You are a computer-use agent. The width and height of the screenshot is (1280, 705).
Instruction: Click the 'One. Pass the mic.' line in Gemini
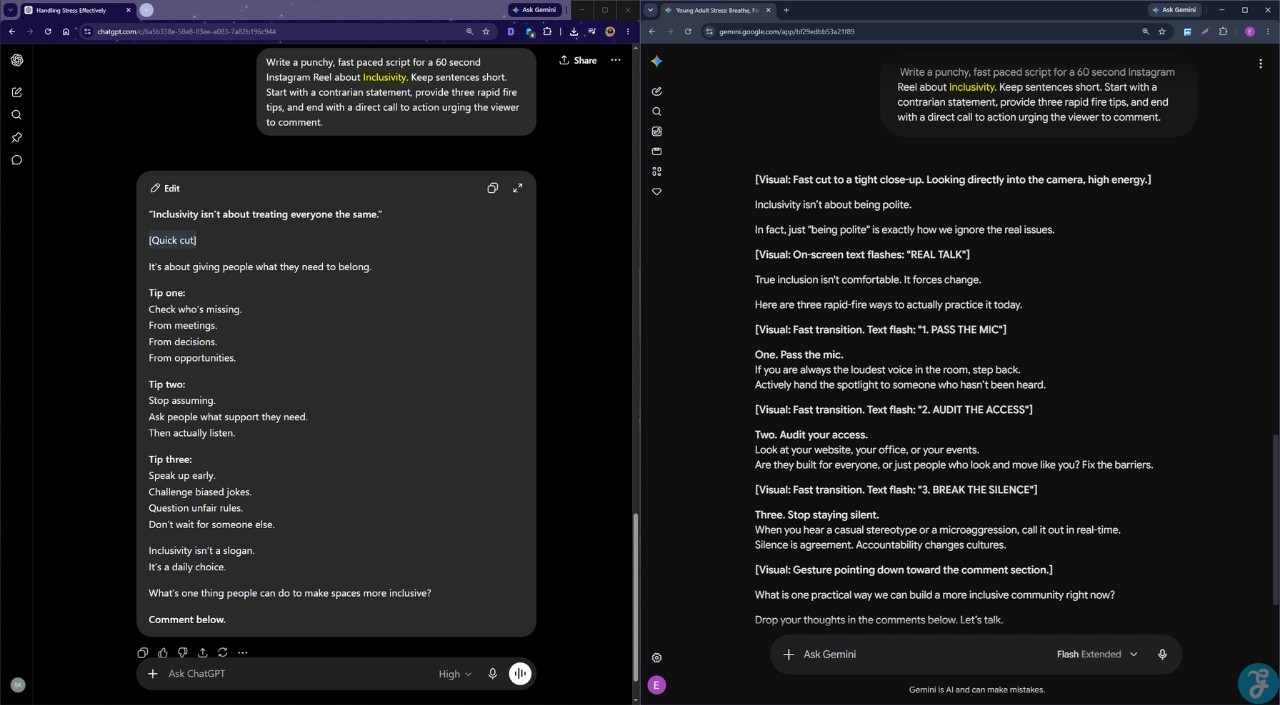point(799,355)
